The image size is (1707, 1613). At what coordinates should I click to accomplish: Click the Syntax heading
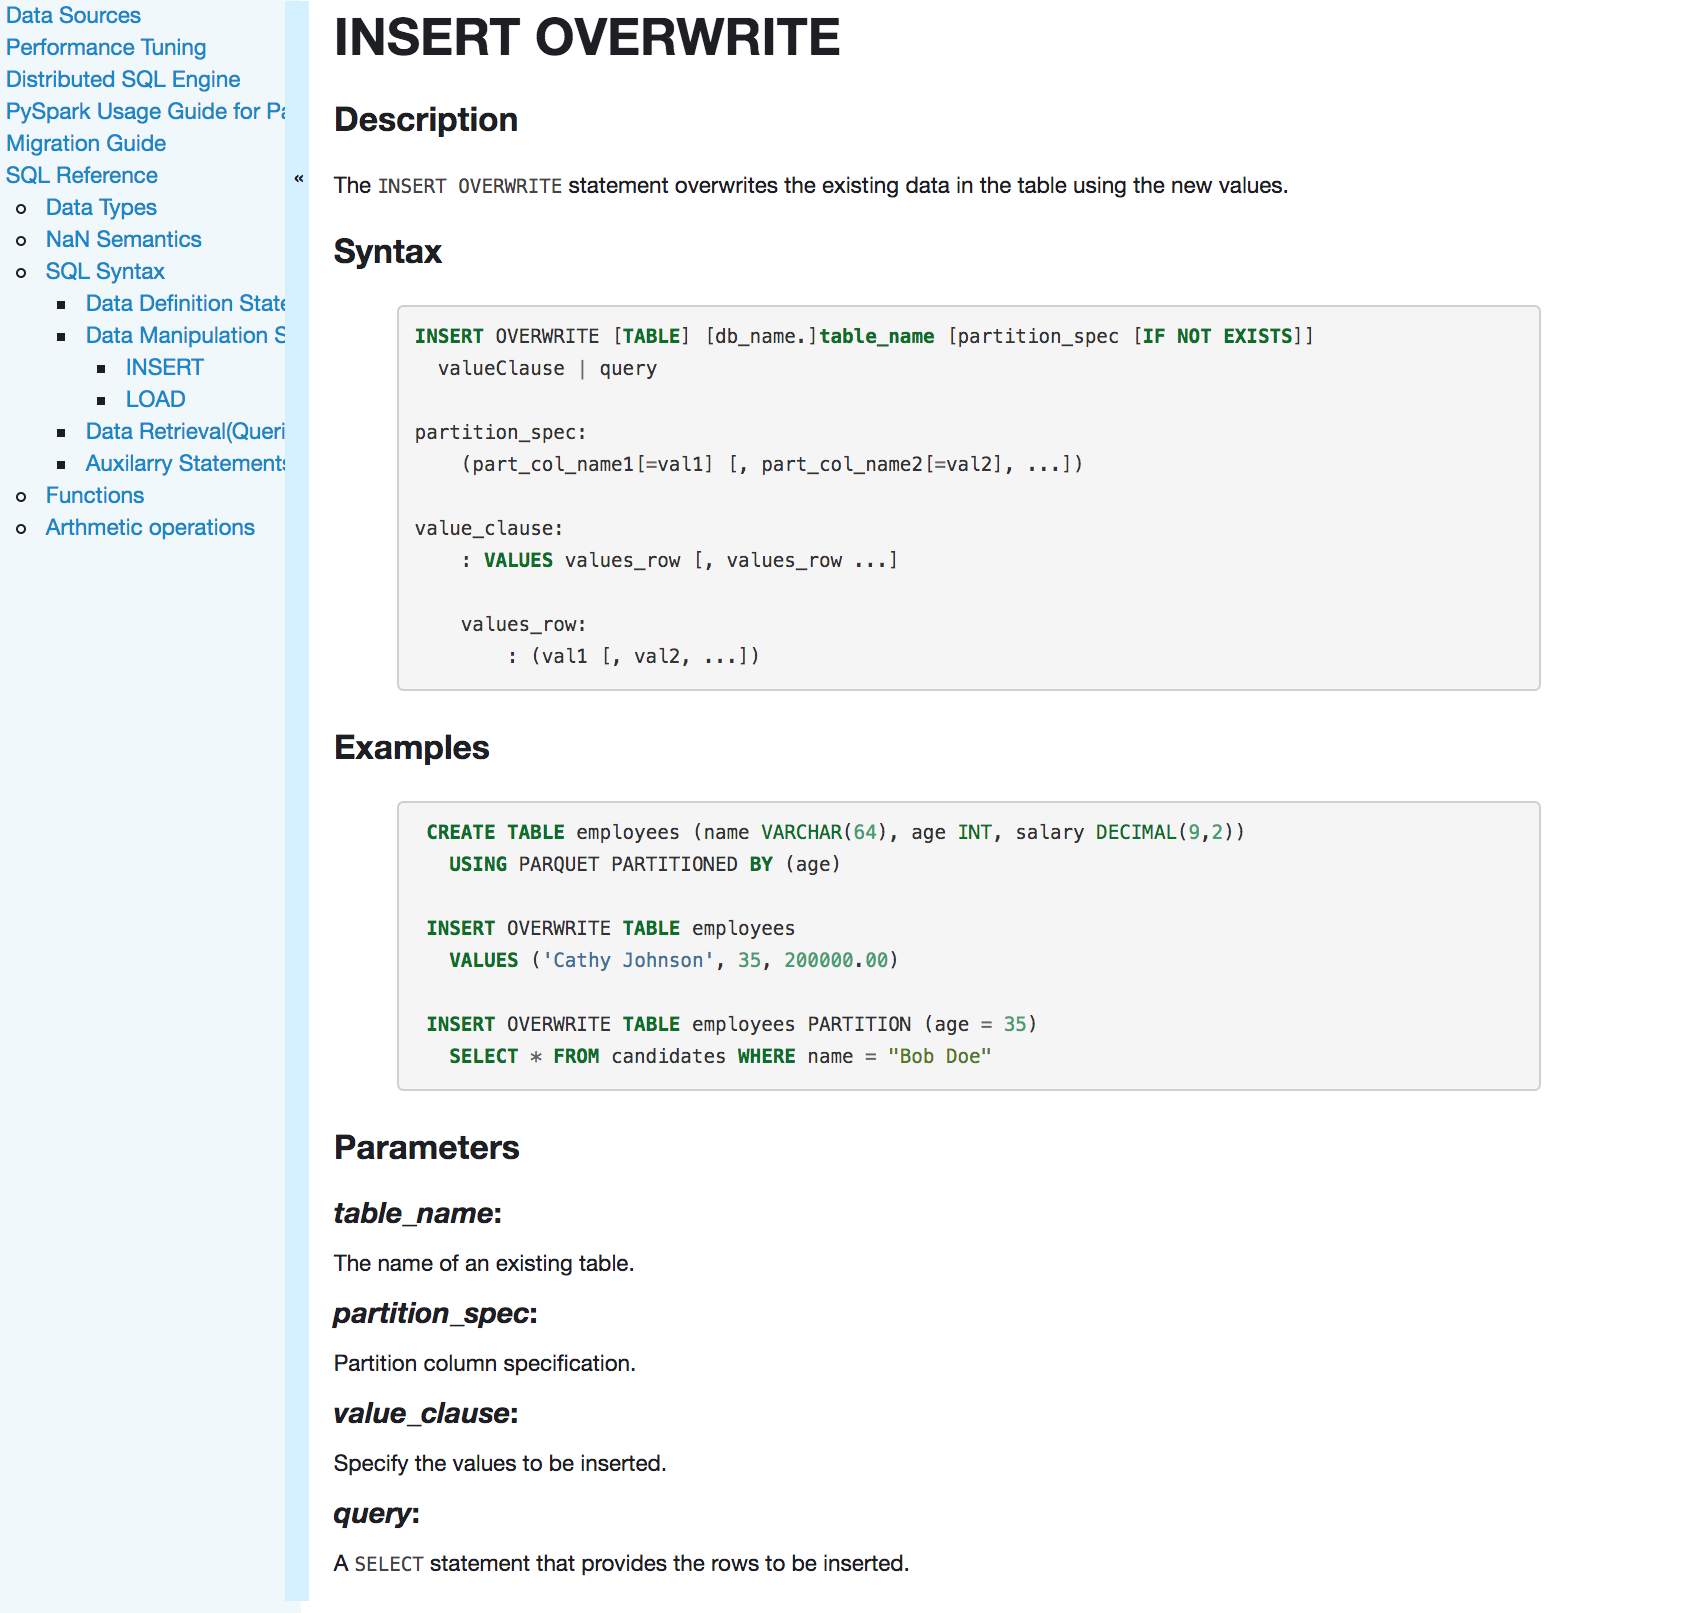(x=388, y=252)
